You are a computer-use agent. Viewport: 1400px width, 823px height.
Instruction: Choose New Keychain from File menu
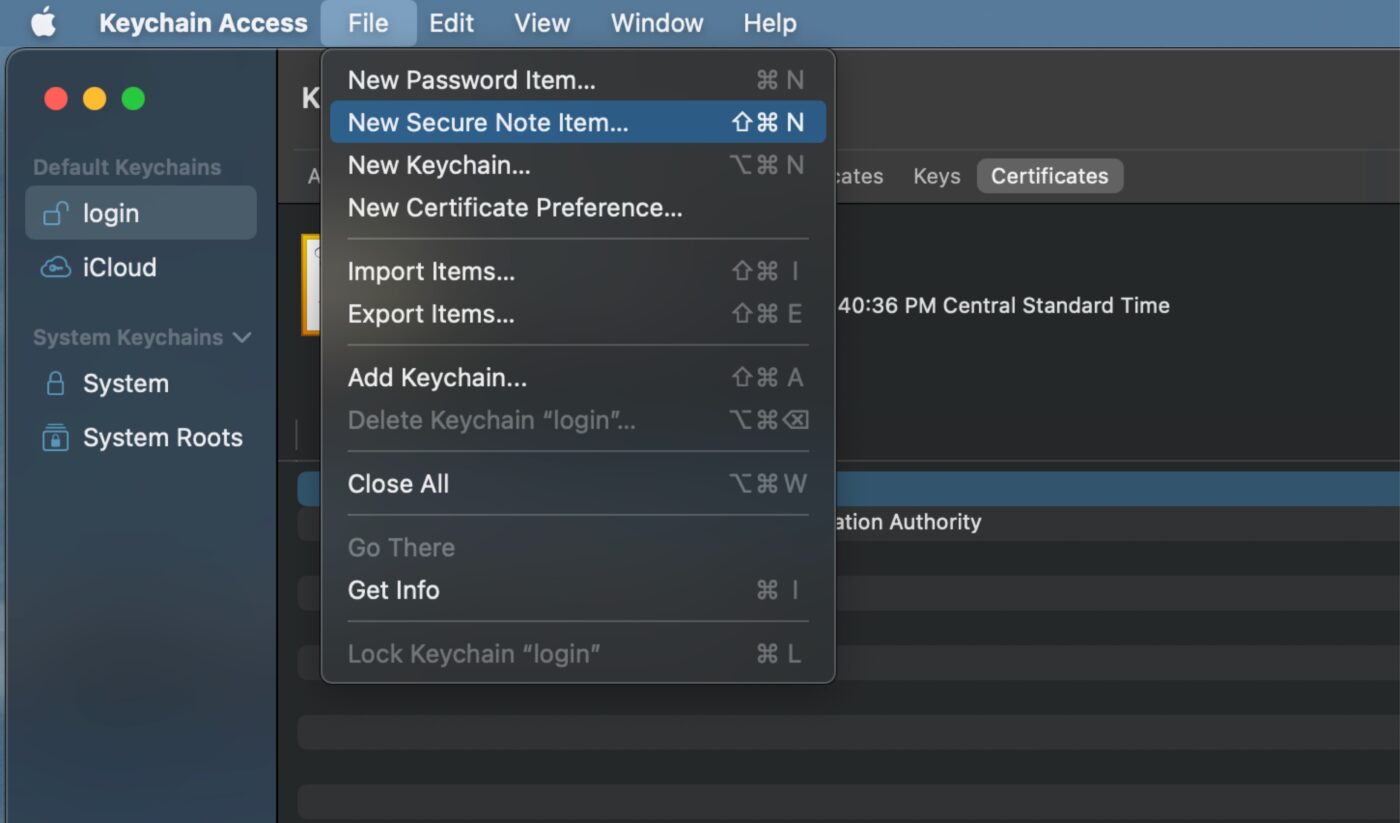click(439, 165)
